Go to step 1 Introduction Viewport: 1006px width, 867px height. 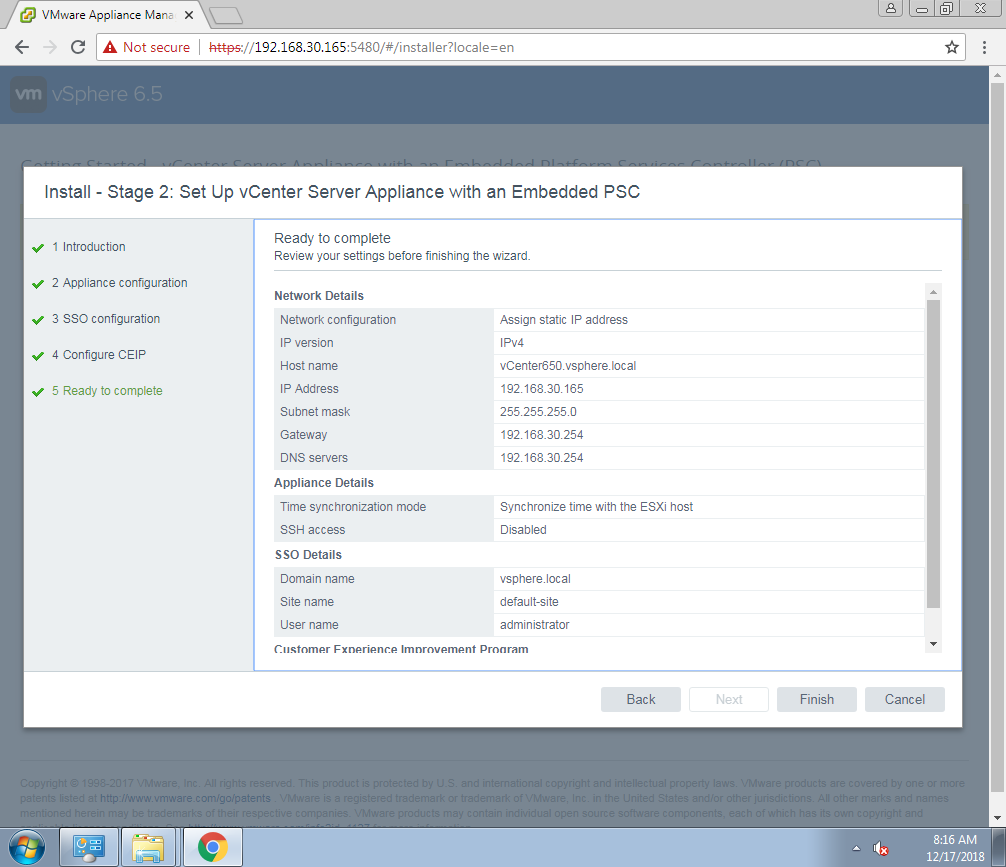(x=89, y=246)
